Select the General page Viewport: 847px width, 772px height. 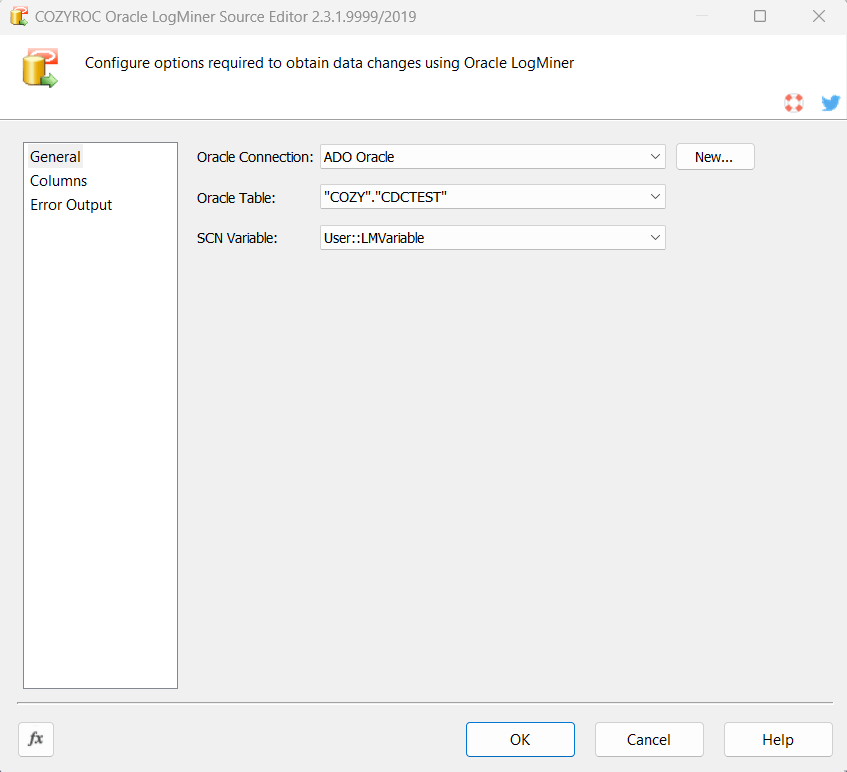click(55, 157)
